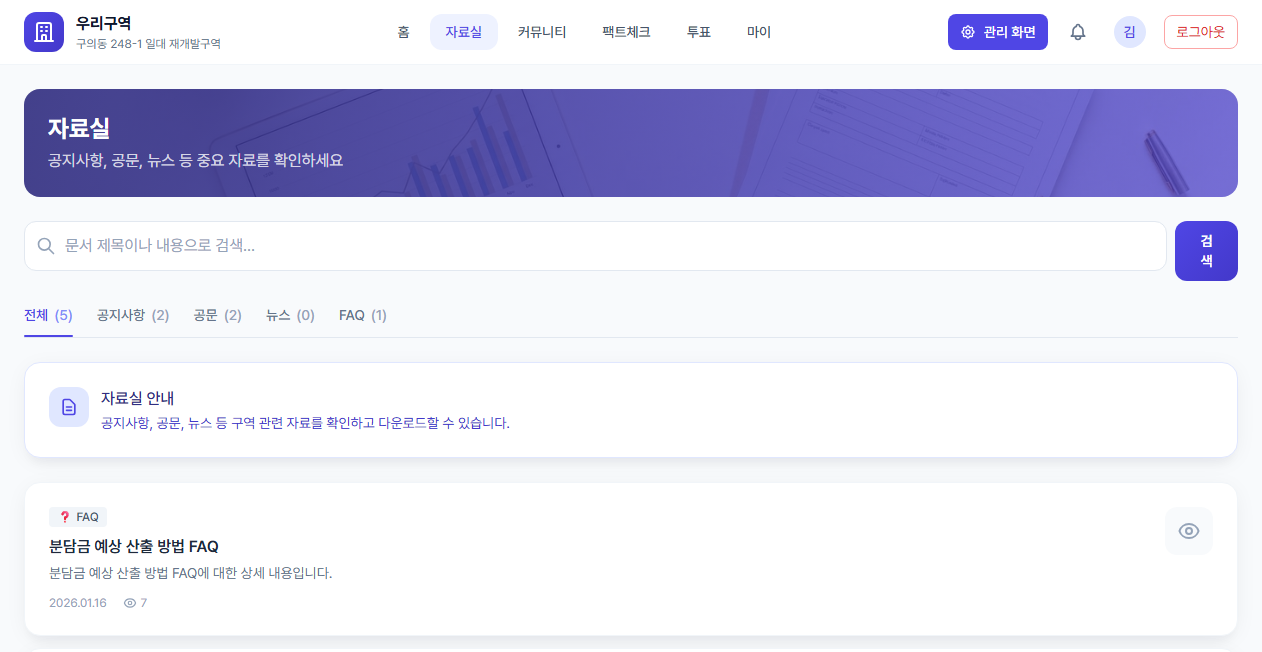This screenshot has width=1262, height=652.
Task: Open 관리 화면 button
Action: (x=998, y=32)
